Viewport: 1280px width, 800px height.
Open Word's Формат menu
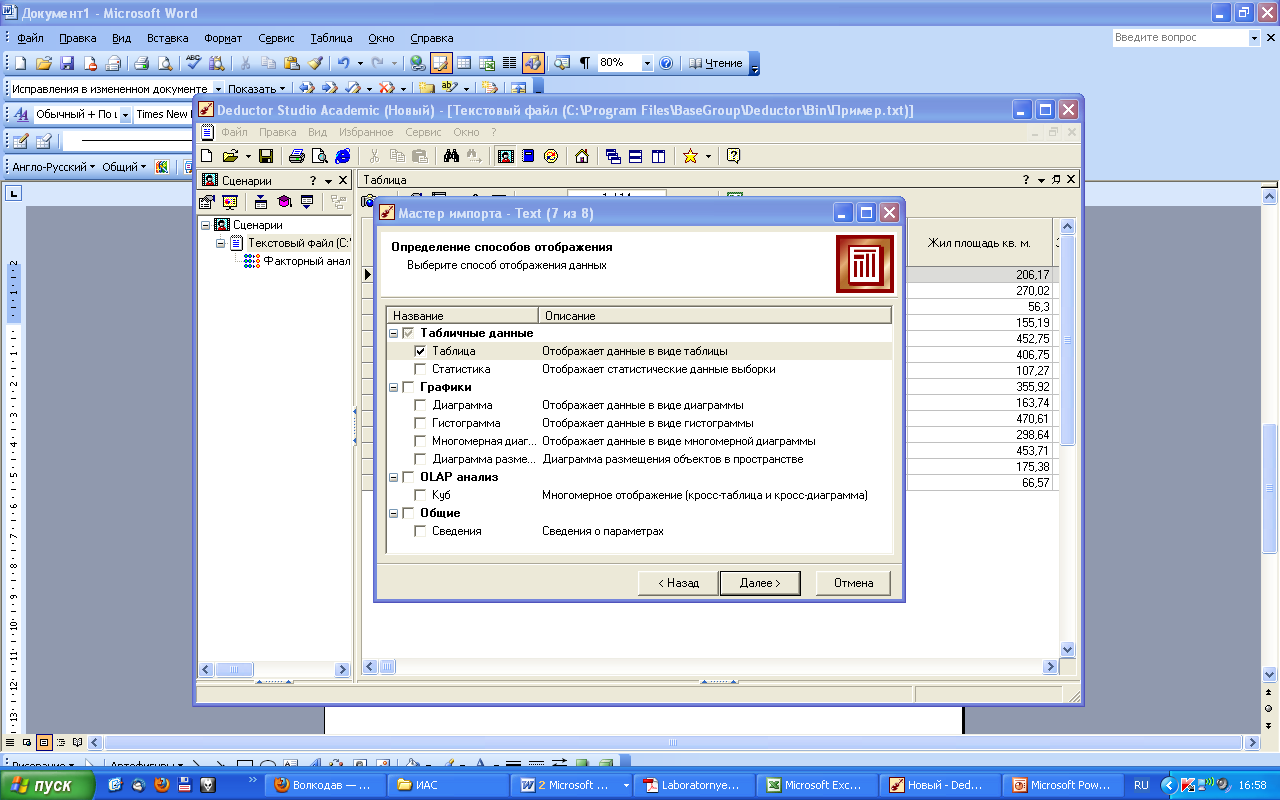[223, 38]
